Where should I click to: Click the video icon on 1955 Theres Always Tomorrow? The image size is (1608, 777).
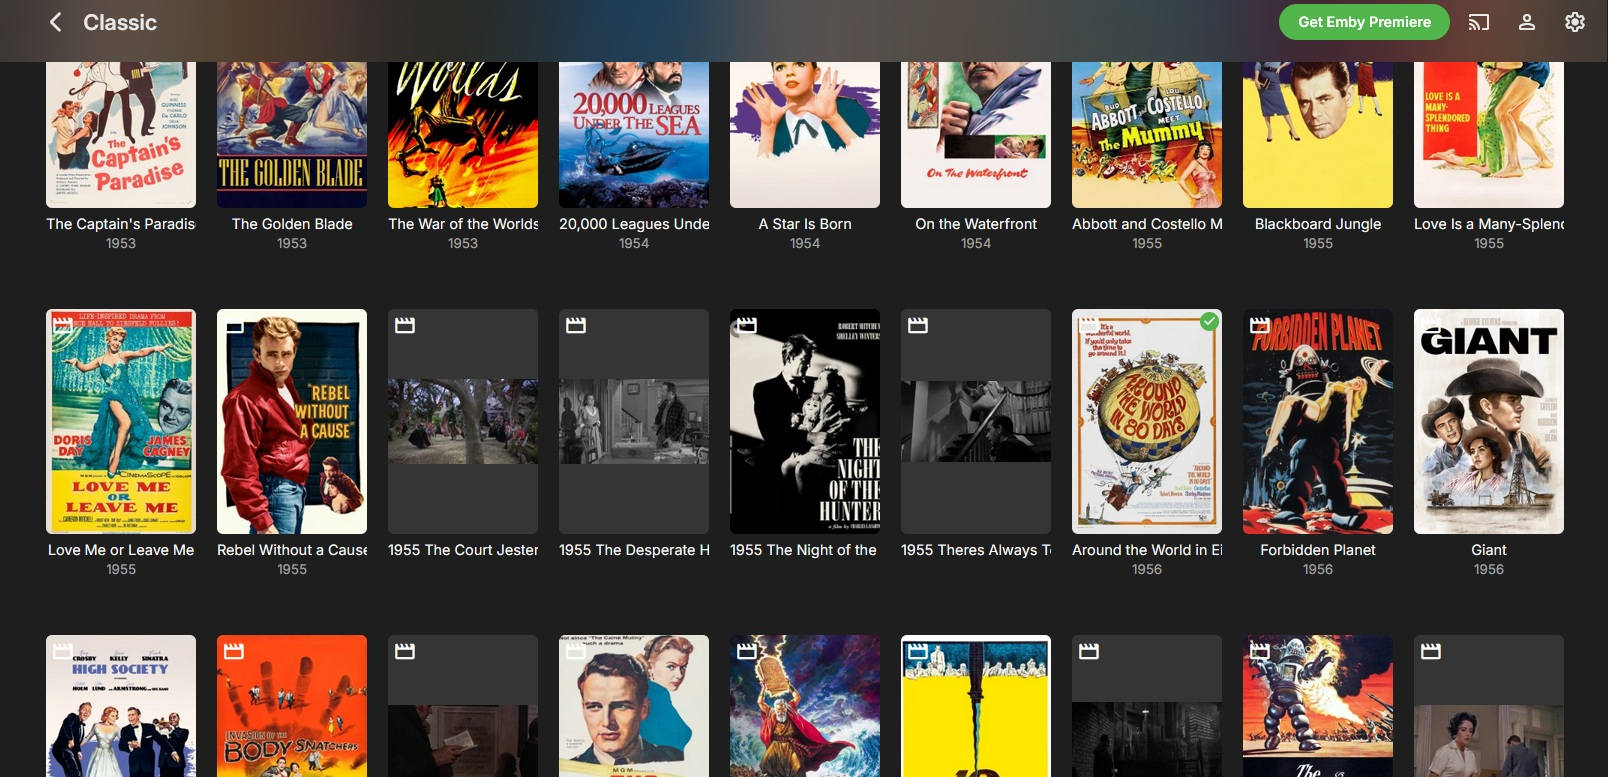tap(918, 325)
